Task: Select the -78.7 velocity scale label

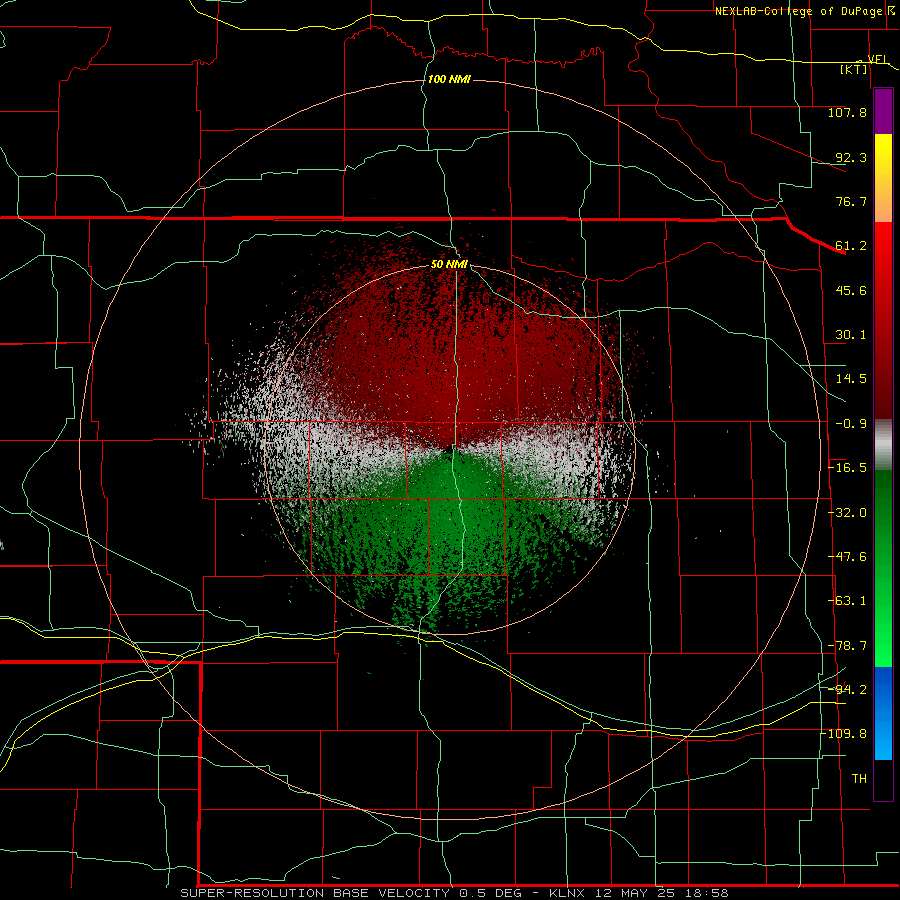Action: click(x=847, y=646)
